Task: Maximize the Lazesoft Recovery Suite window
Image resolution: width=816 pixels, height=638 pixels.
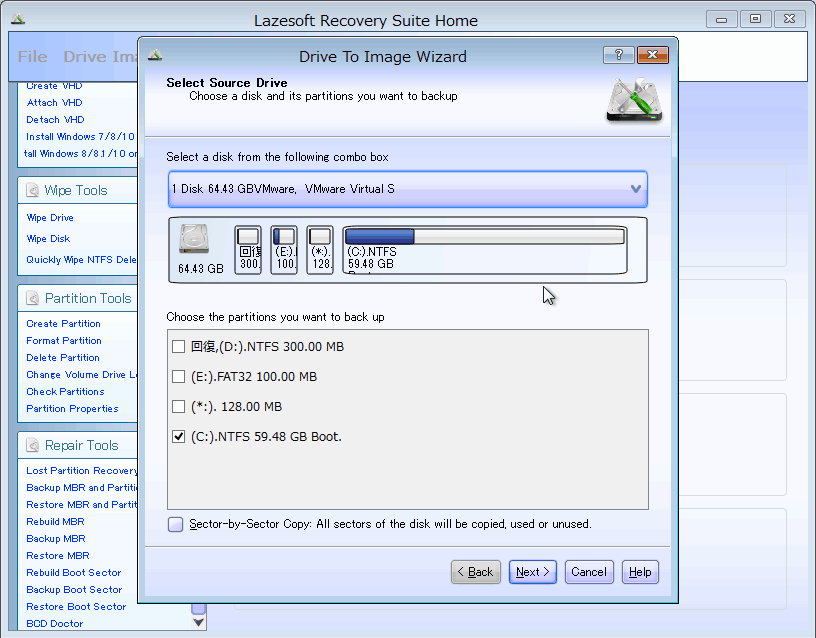Action: click(755, 19)
